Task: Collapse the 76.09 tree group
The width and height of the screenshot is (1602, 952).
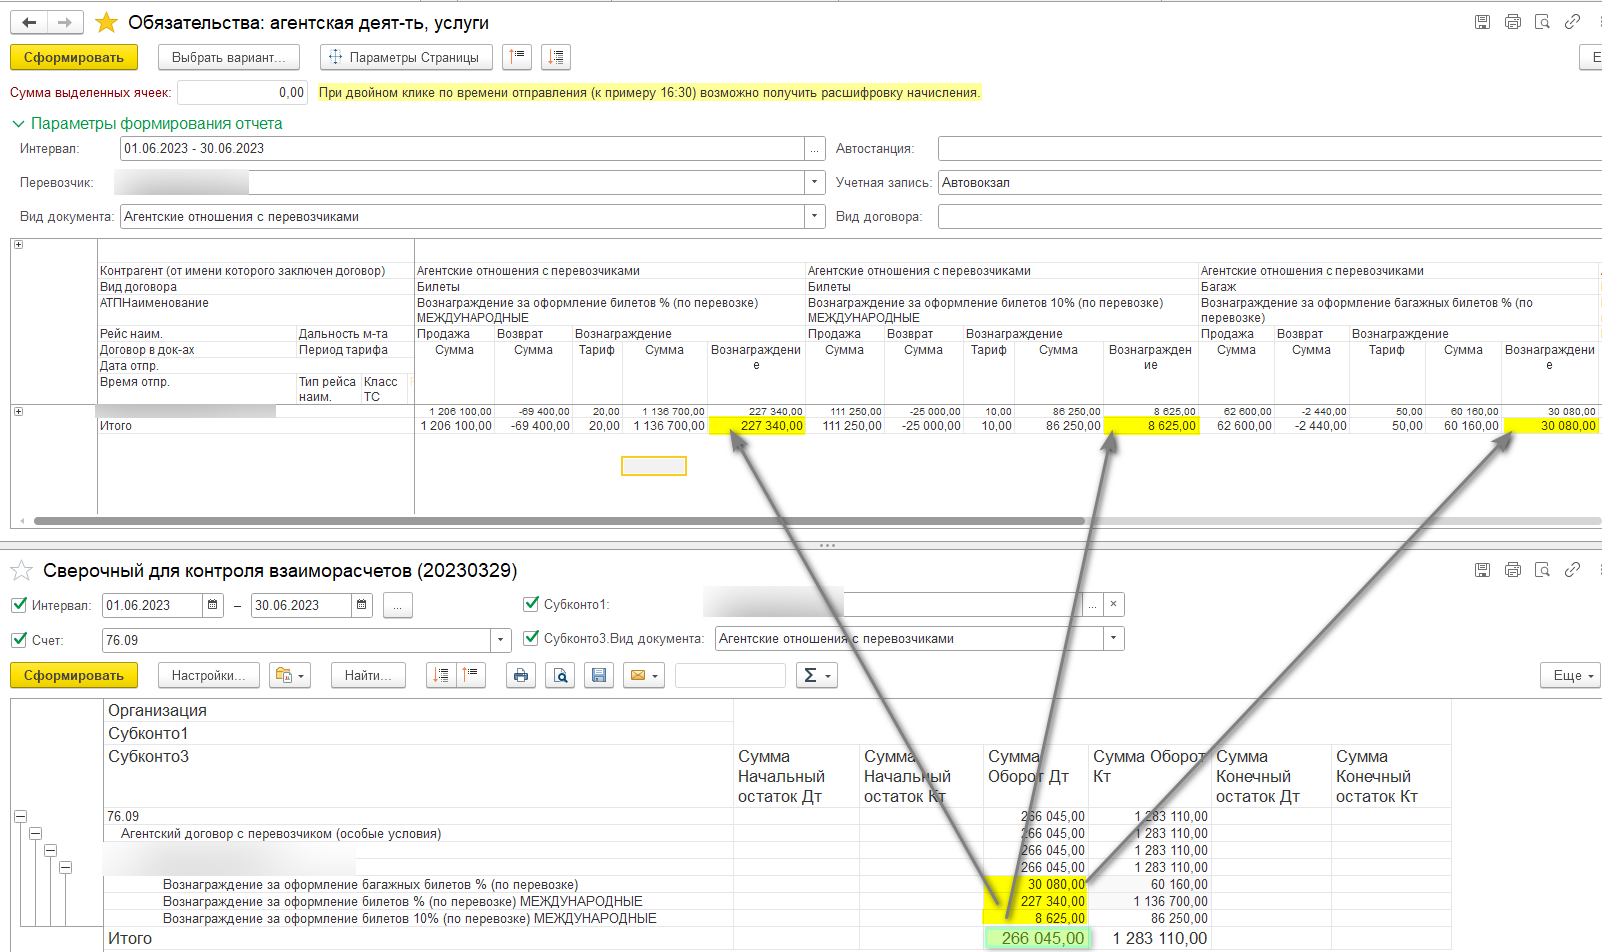Action: (20, 817)
